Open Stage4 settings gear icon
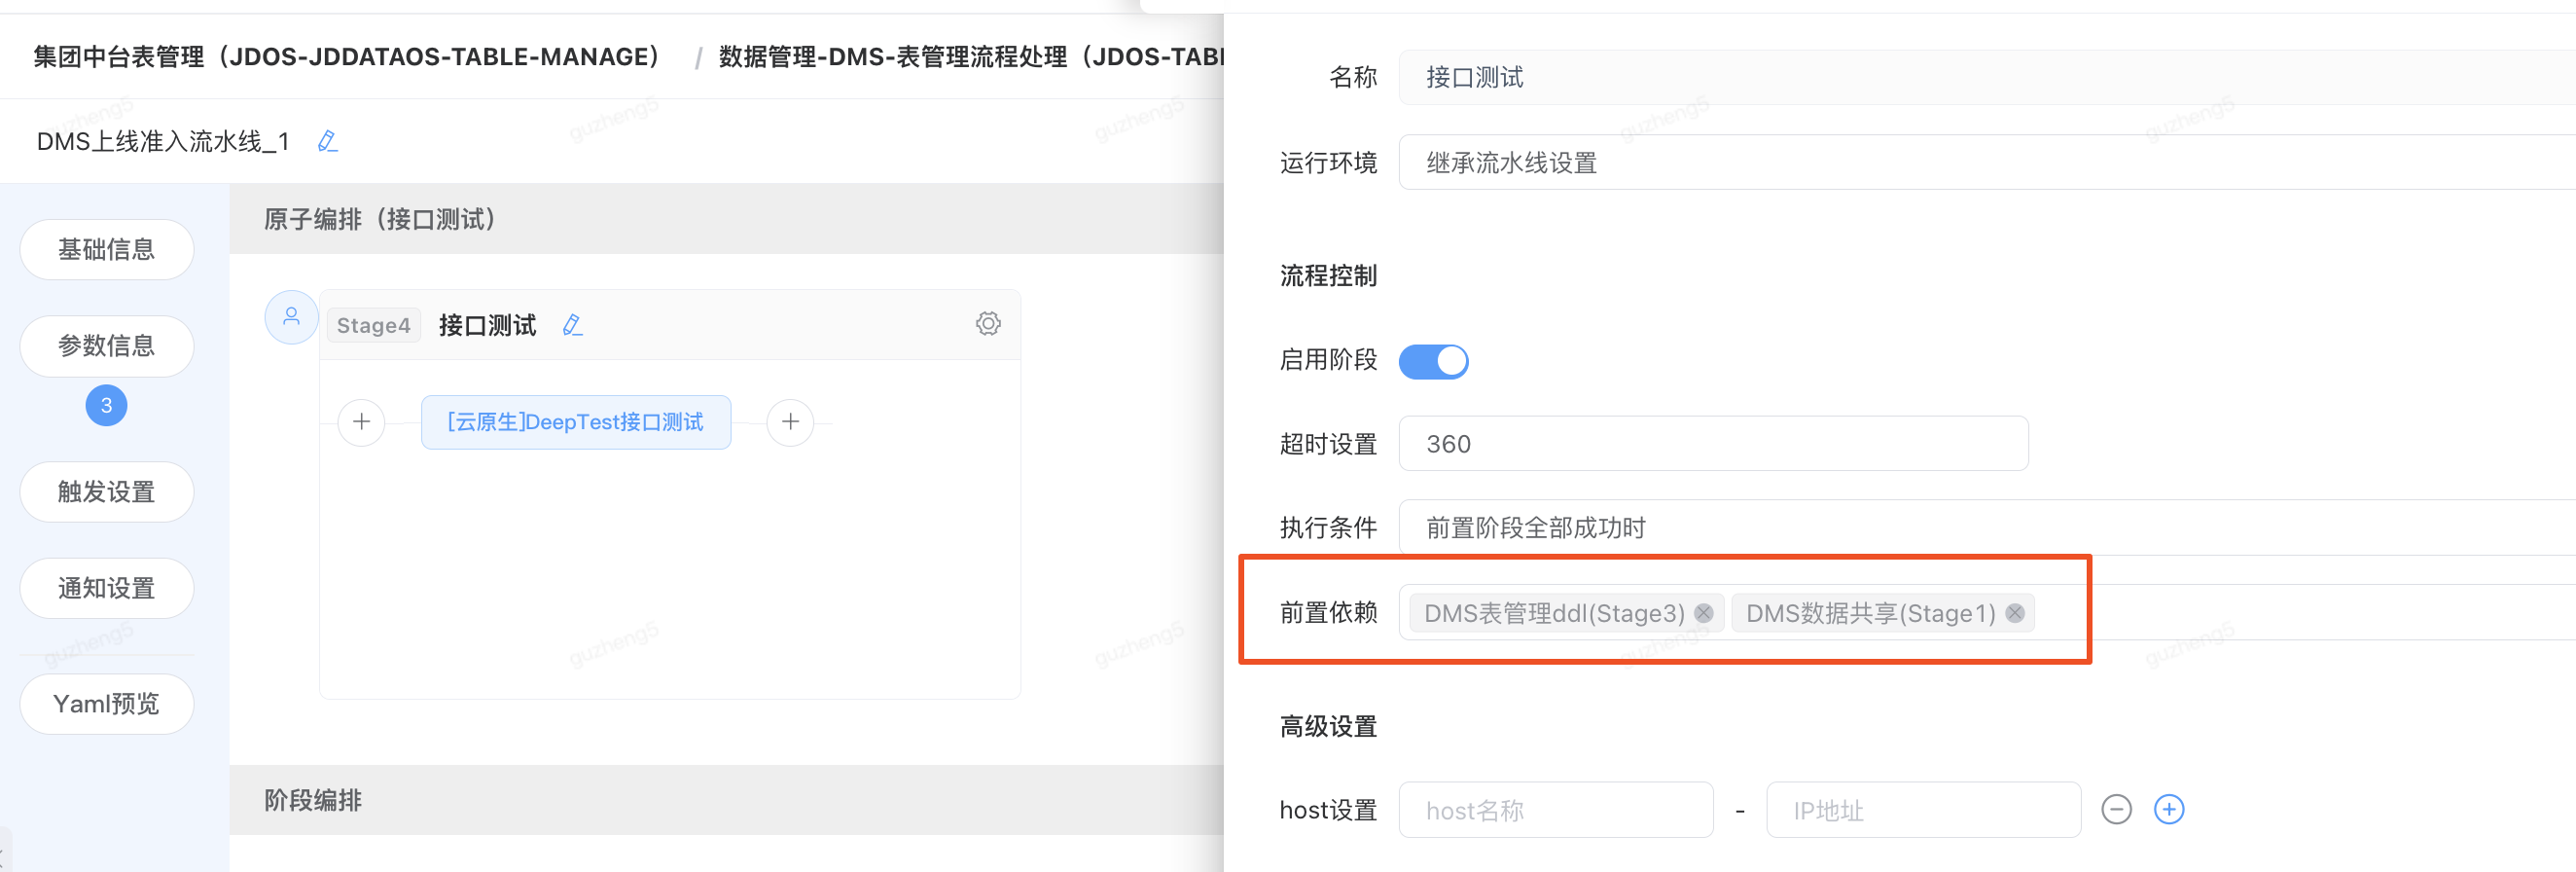Viewport: 2576px width, 872px height. tap(988, 323)
